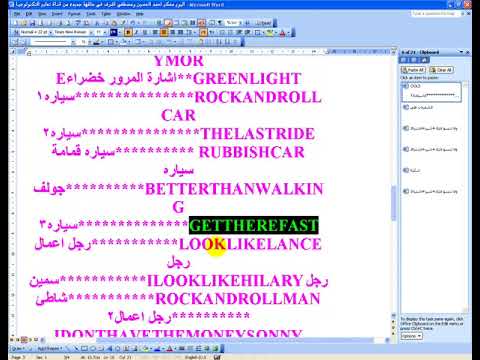Click the document vertical scrollbar thumb

pyautogui.click(x=394, y=203)
